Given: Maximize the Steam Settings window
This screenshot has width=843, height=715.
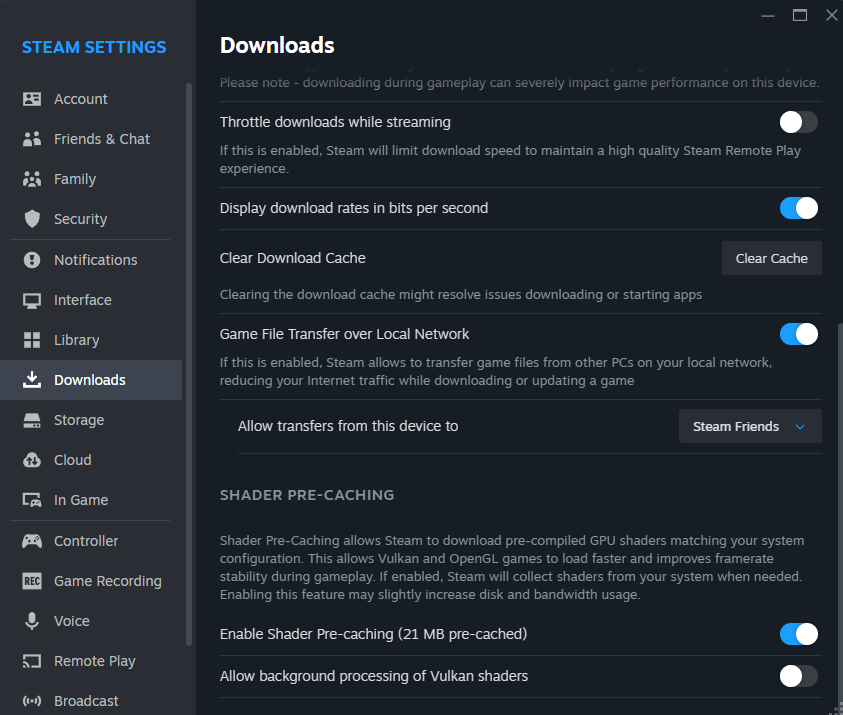Looking at the screenshot, I should pyautogui.click(x=800, y=15).
